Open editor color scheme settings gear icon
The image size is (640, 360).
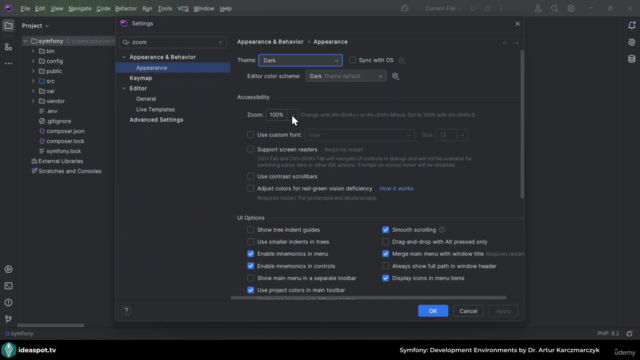click(x=395, y=76)
